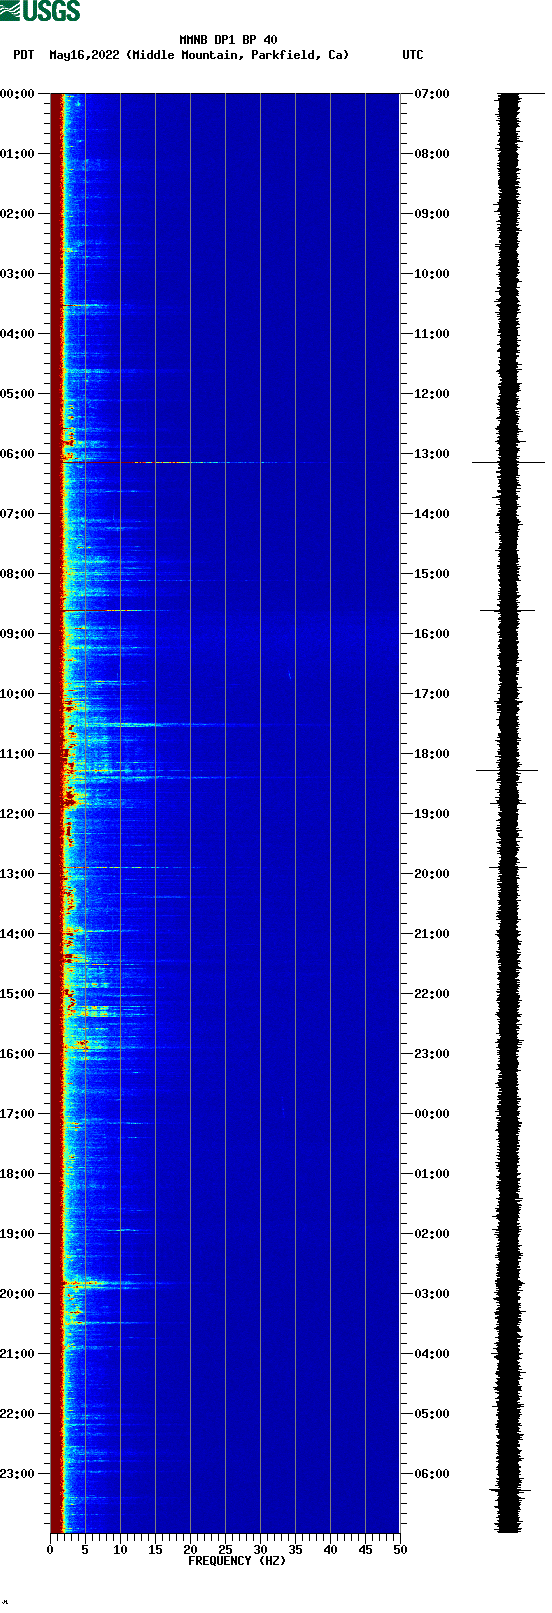The height and width of the screenshot is (1613, 552).
Task: Click the PDT time label '06:00'
Action: tap(17, 454)
